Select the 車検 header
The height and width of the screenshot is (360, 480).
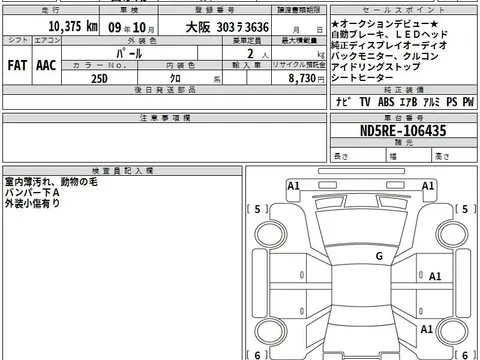click(x=129, y=10)
